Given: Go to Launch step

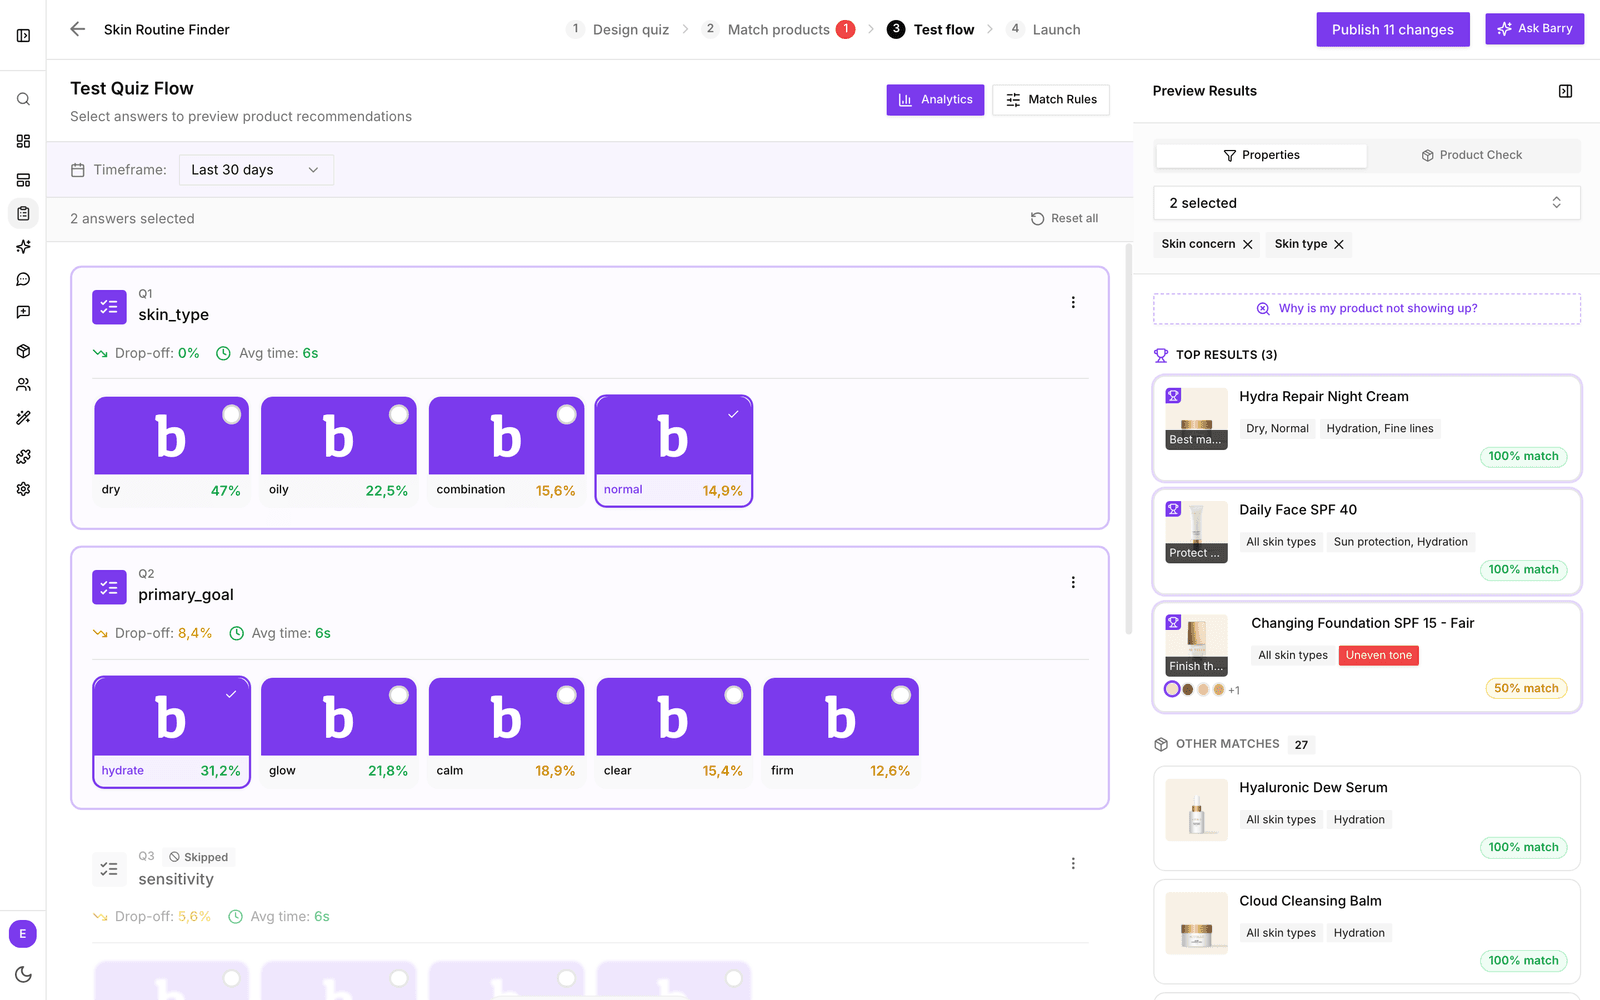Looking at the screenshot, I should tap(1043, 29).
